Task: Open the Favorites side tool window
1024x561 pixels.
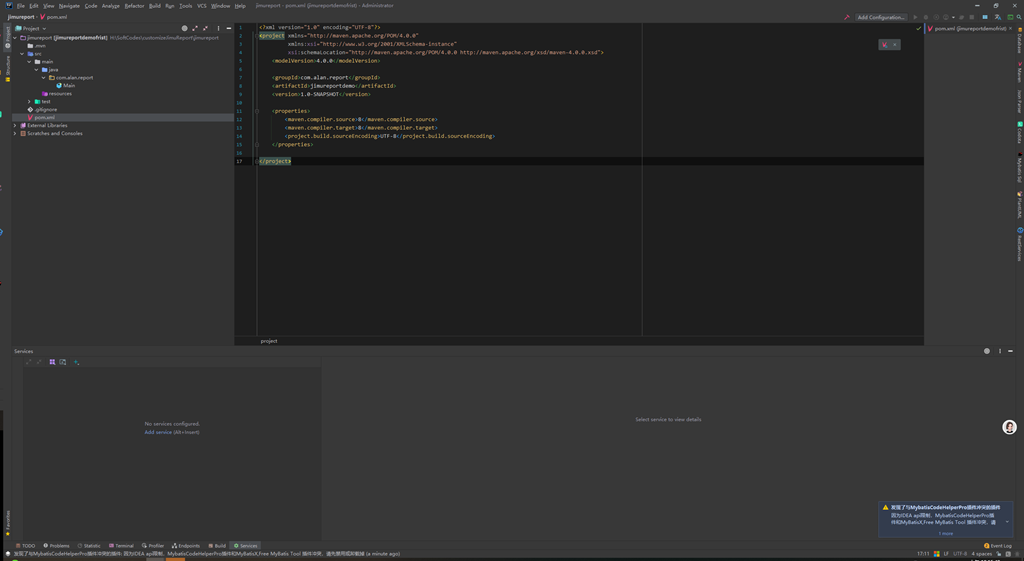Action: coord(8,523)
